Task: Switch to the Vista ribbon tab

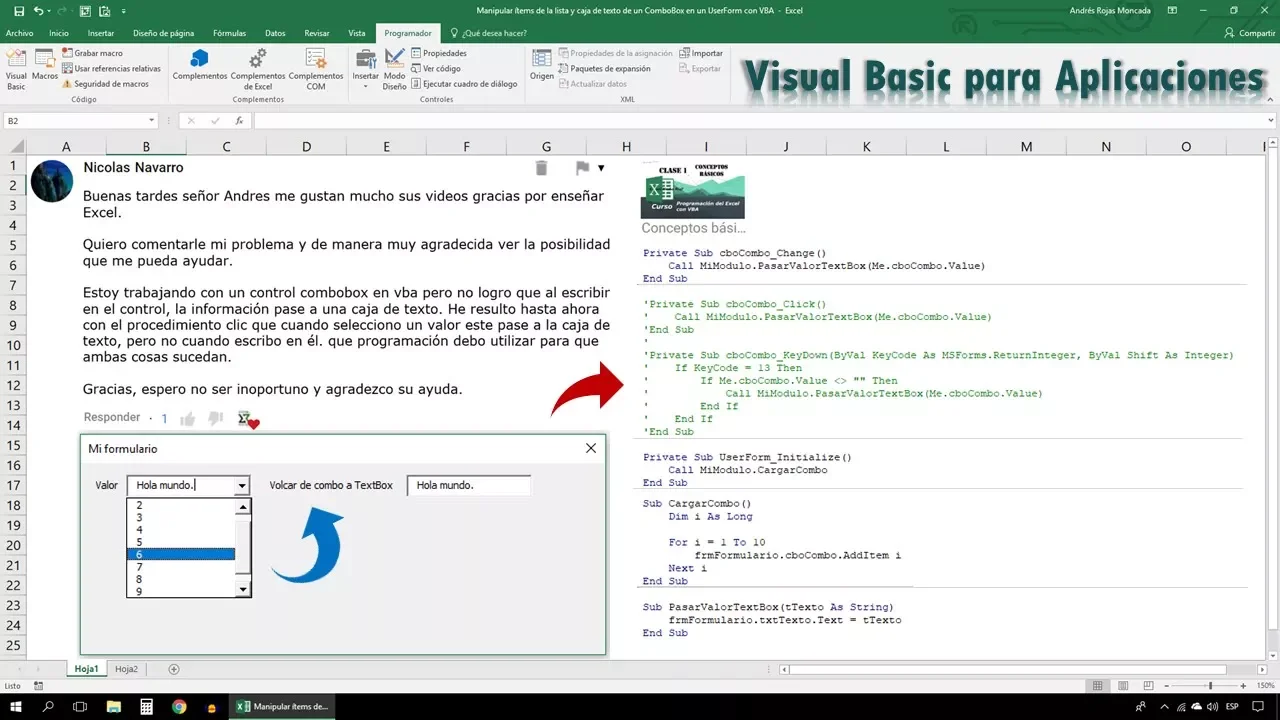Action: pos(356,33)
